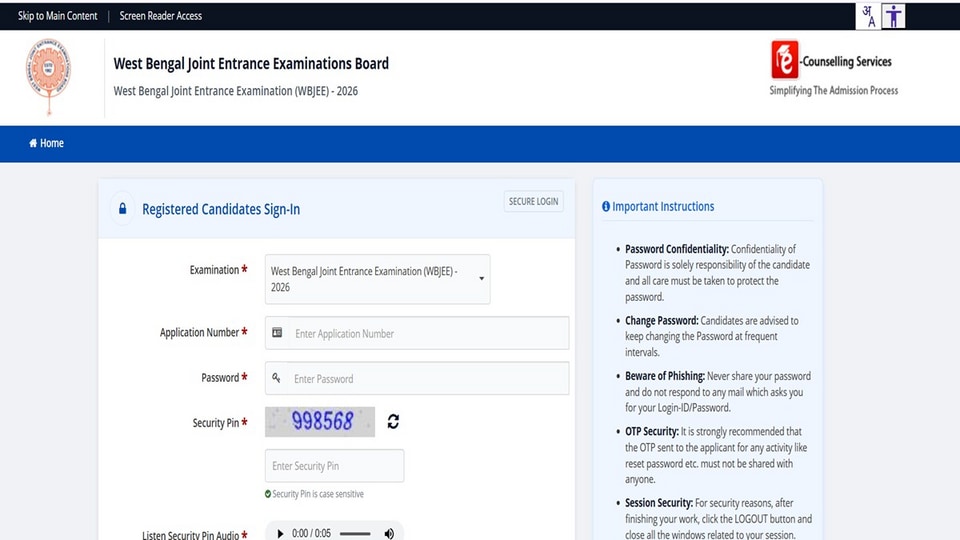Click Simplifying The Admission Process tagline
This screenshot has height=540, width=960.
click(x=833, y=91)
